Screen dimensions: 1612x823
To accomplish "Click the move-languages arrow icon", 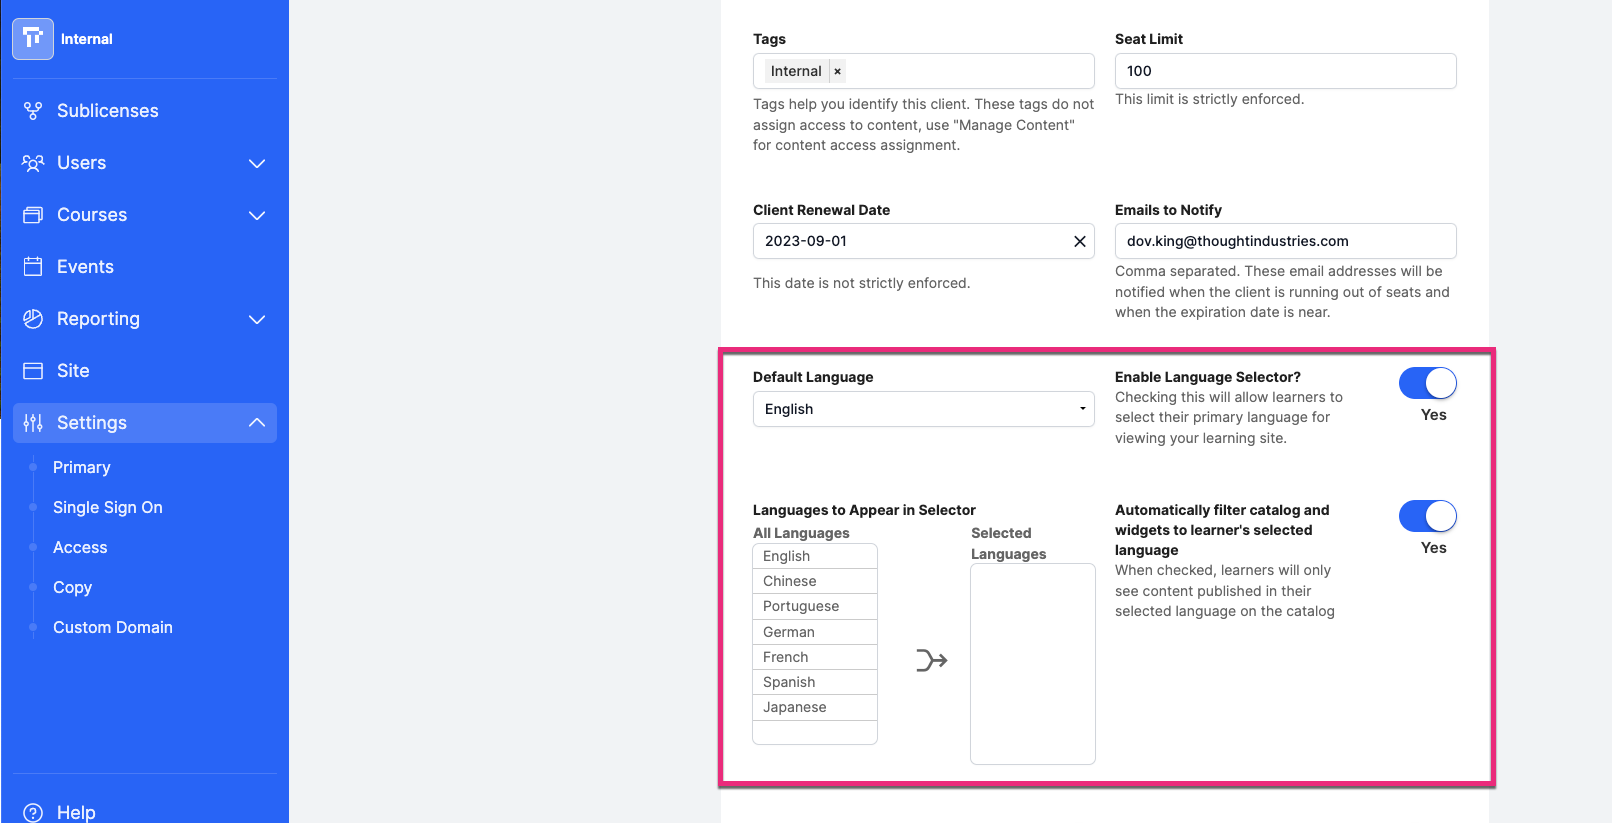I will pyautogui.click(x=932, y=660).
